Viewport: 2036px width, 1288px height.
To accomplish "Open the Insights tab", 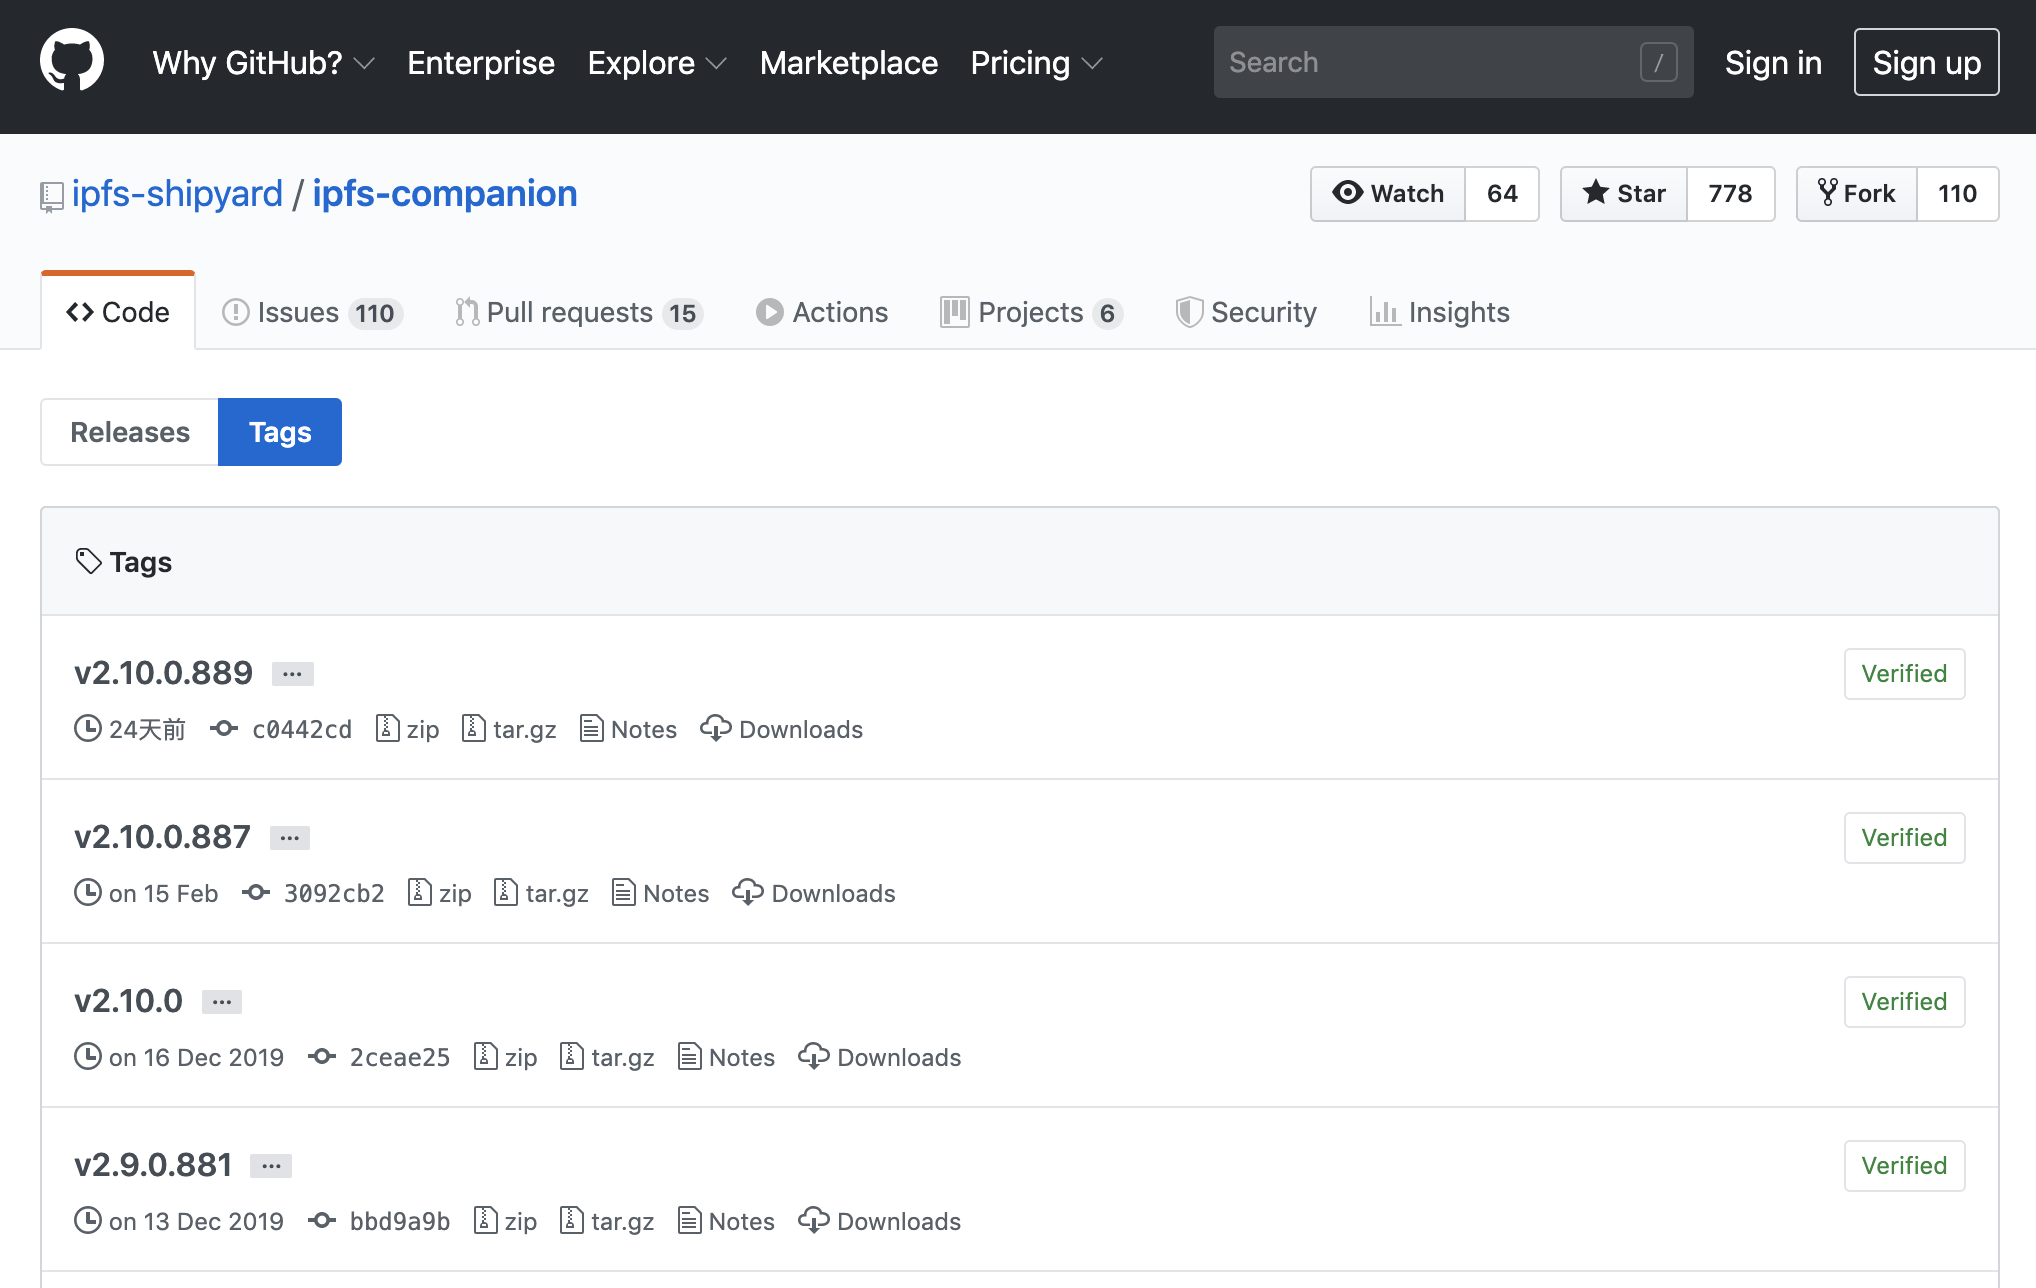I will pyautogui.click(x=1440, y=312).
